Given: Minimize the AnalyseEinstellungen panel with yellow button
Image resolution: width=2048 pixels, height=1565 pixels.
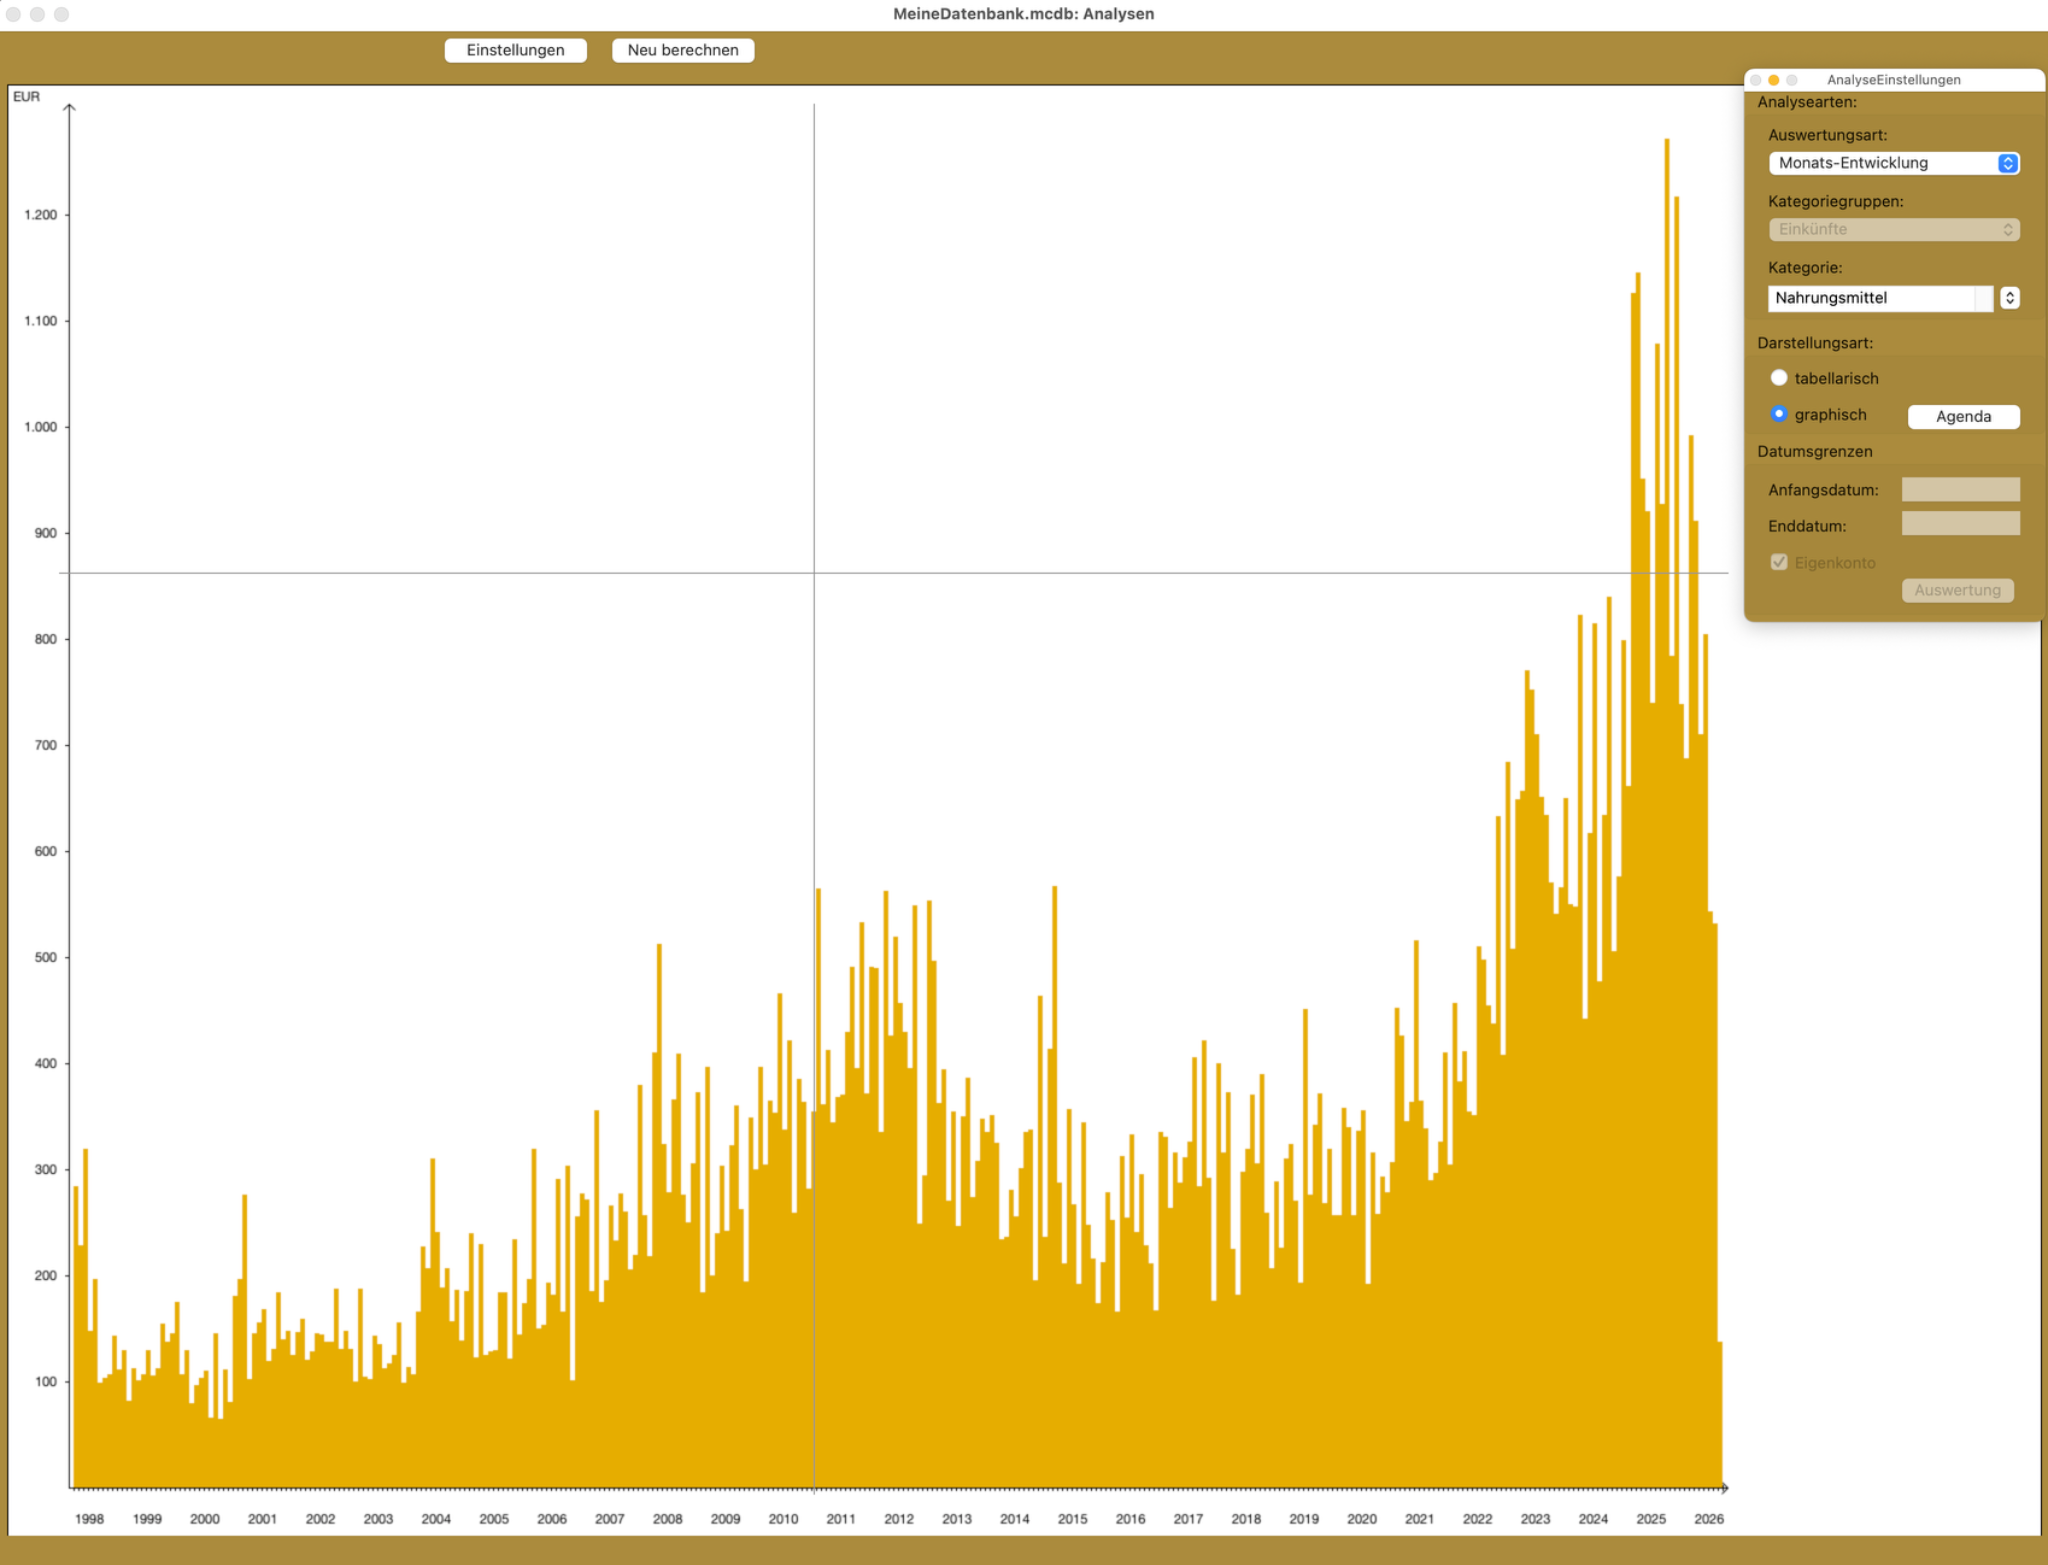Looking at the screenshot, I should 1773,80.
